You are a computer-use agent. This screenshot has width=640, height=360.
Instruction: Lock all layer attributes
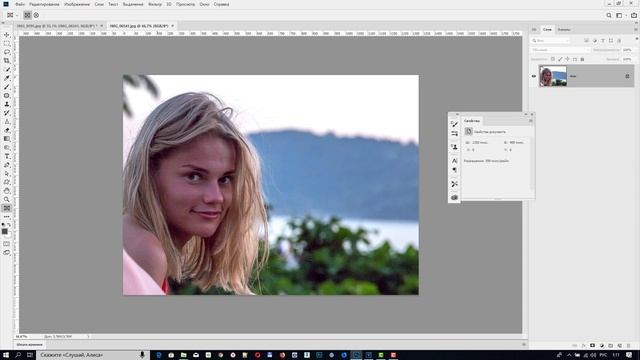pyautogui.click(x=582, y=59)
